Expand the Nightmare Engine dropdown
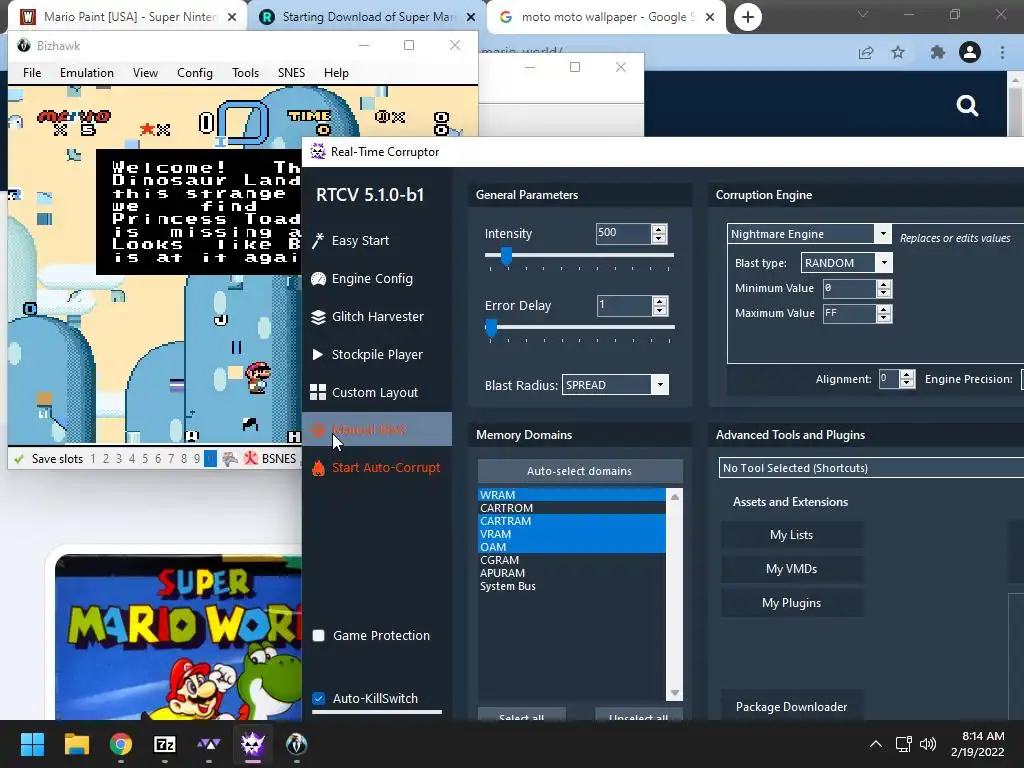This screenshot has width=1024, height=768. pyautogui.click(x=883, y=234)
